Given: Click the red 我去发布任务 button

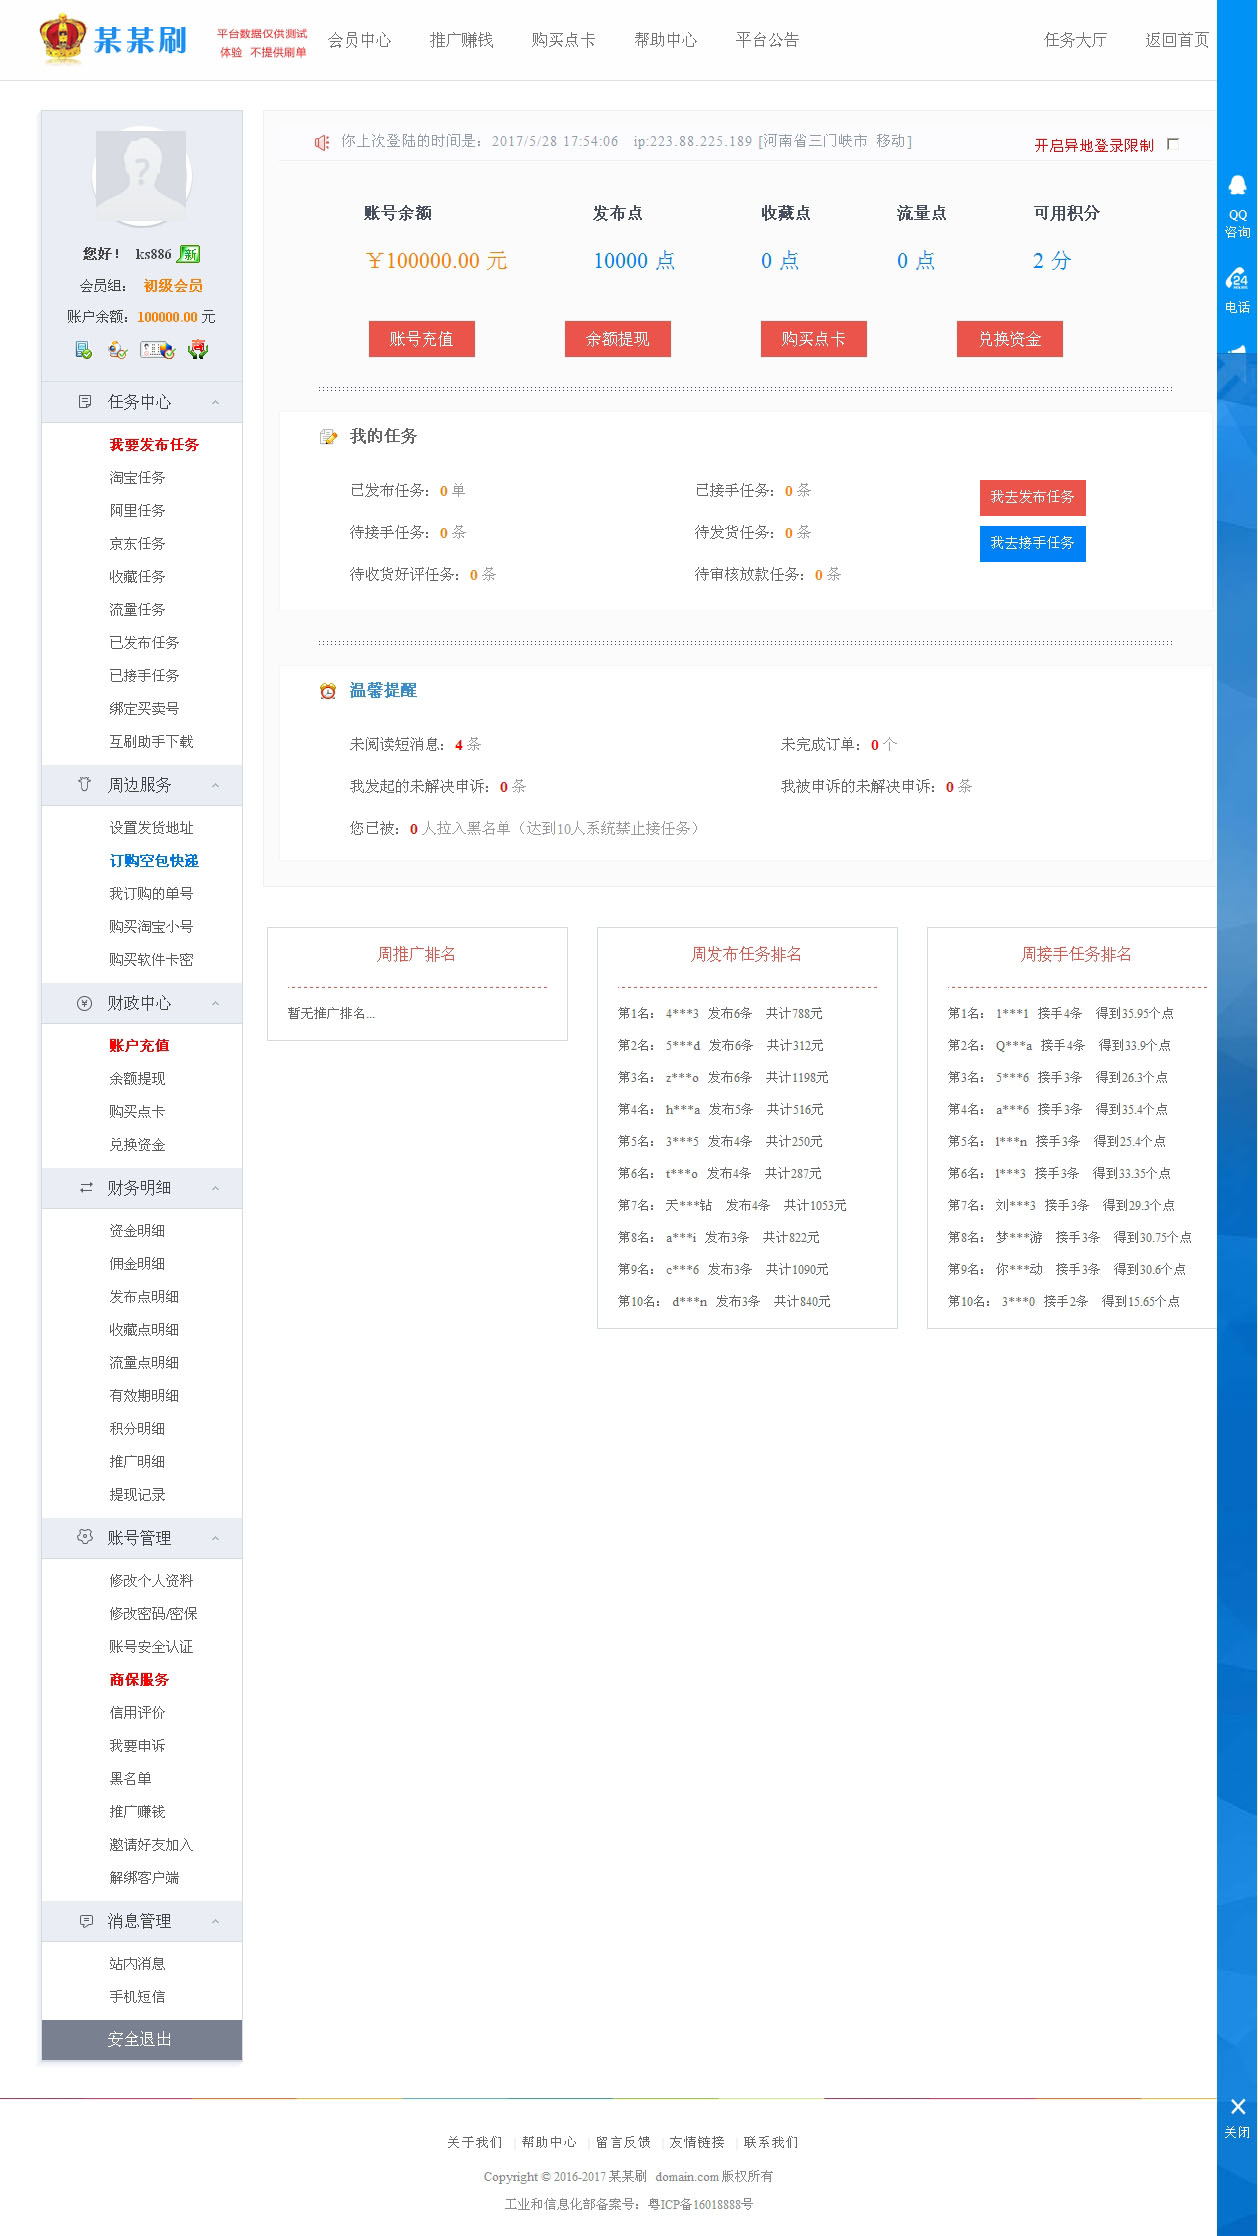Looking at the screenshot, I should 1033,497.
